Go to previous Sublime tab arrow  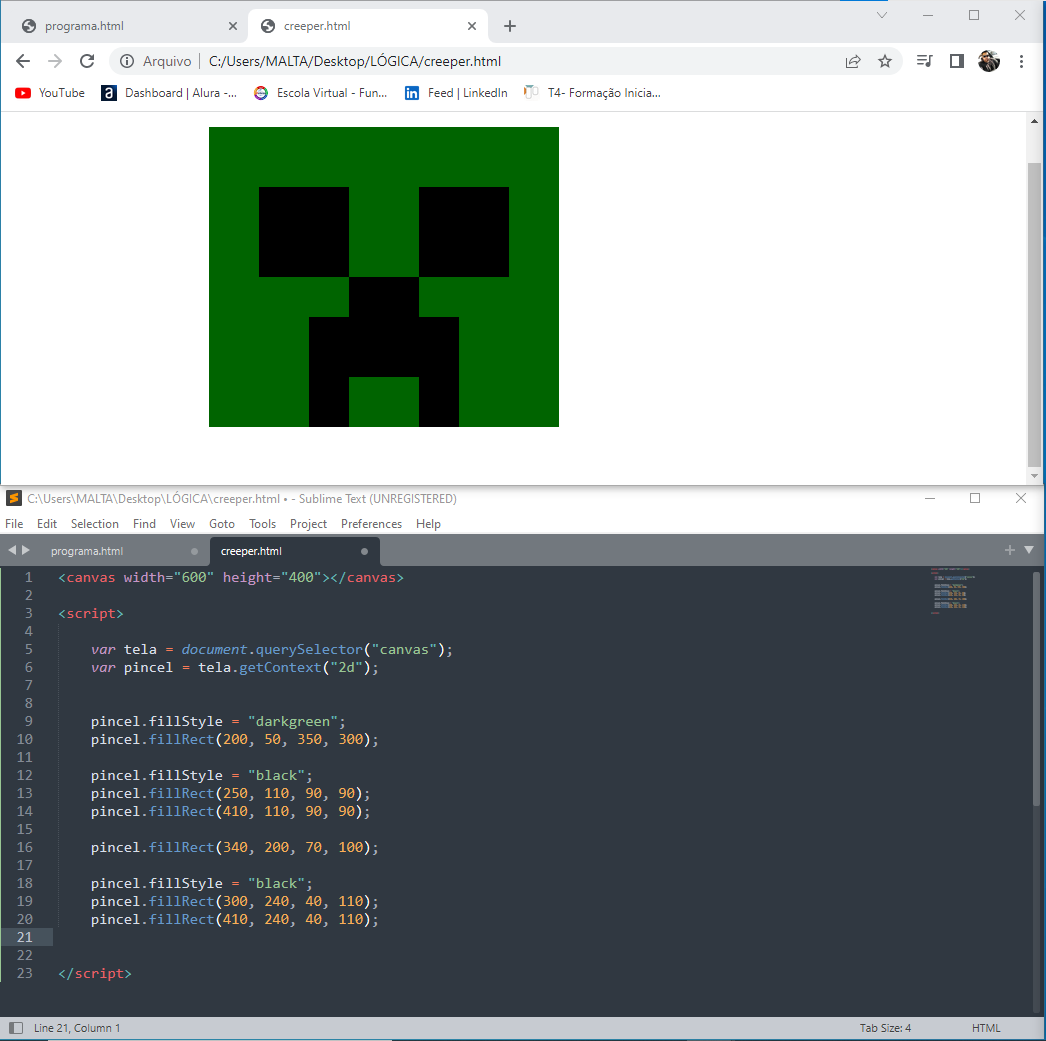click(11, 550)
